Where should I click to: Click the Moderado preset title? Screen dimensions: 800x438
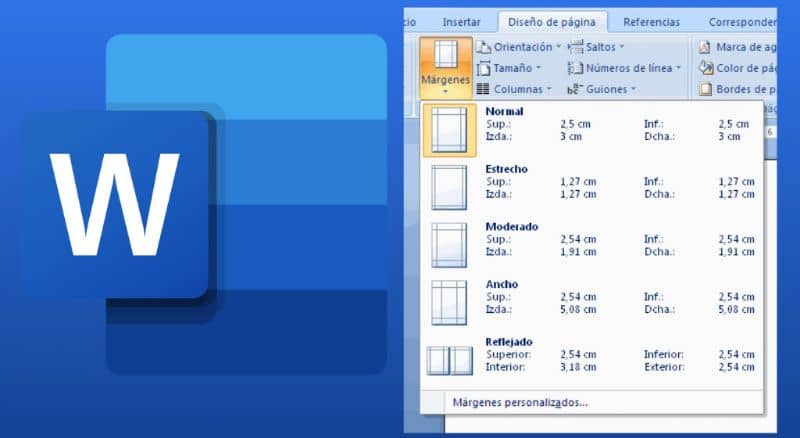coord(512,227)
